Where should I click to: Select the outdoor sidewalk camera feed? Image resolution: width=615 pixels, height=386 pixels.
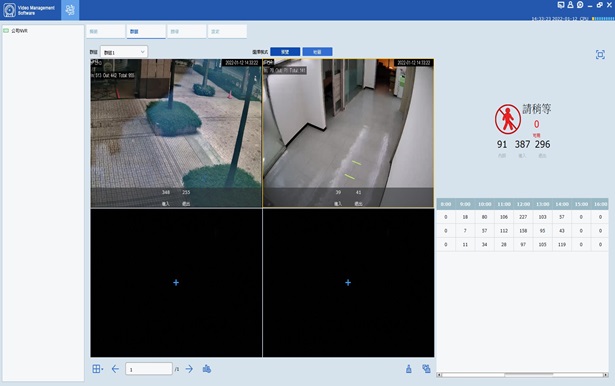pyautogui.click(x=176, y=133)
